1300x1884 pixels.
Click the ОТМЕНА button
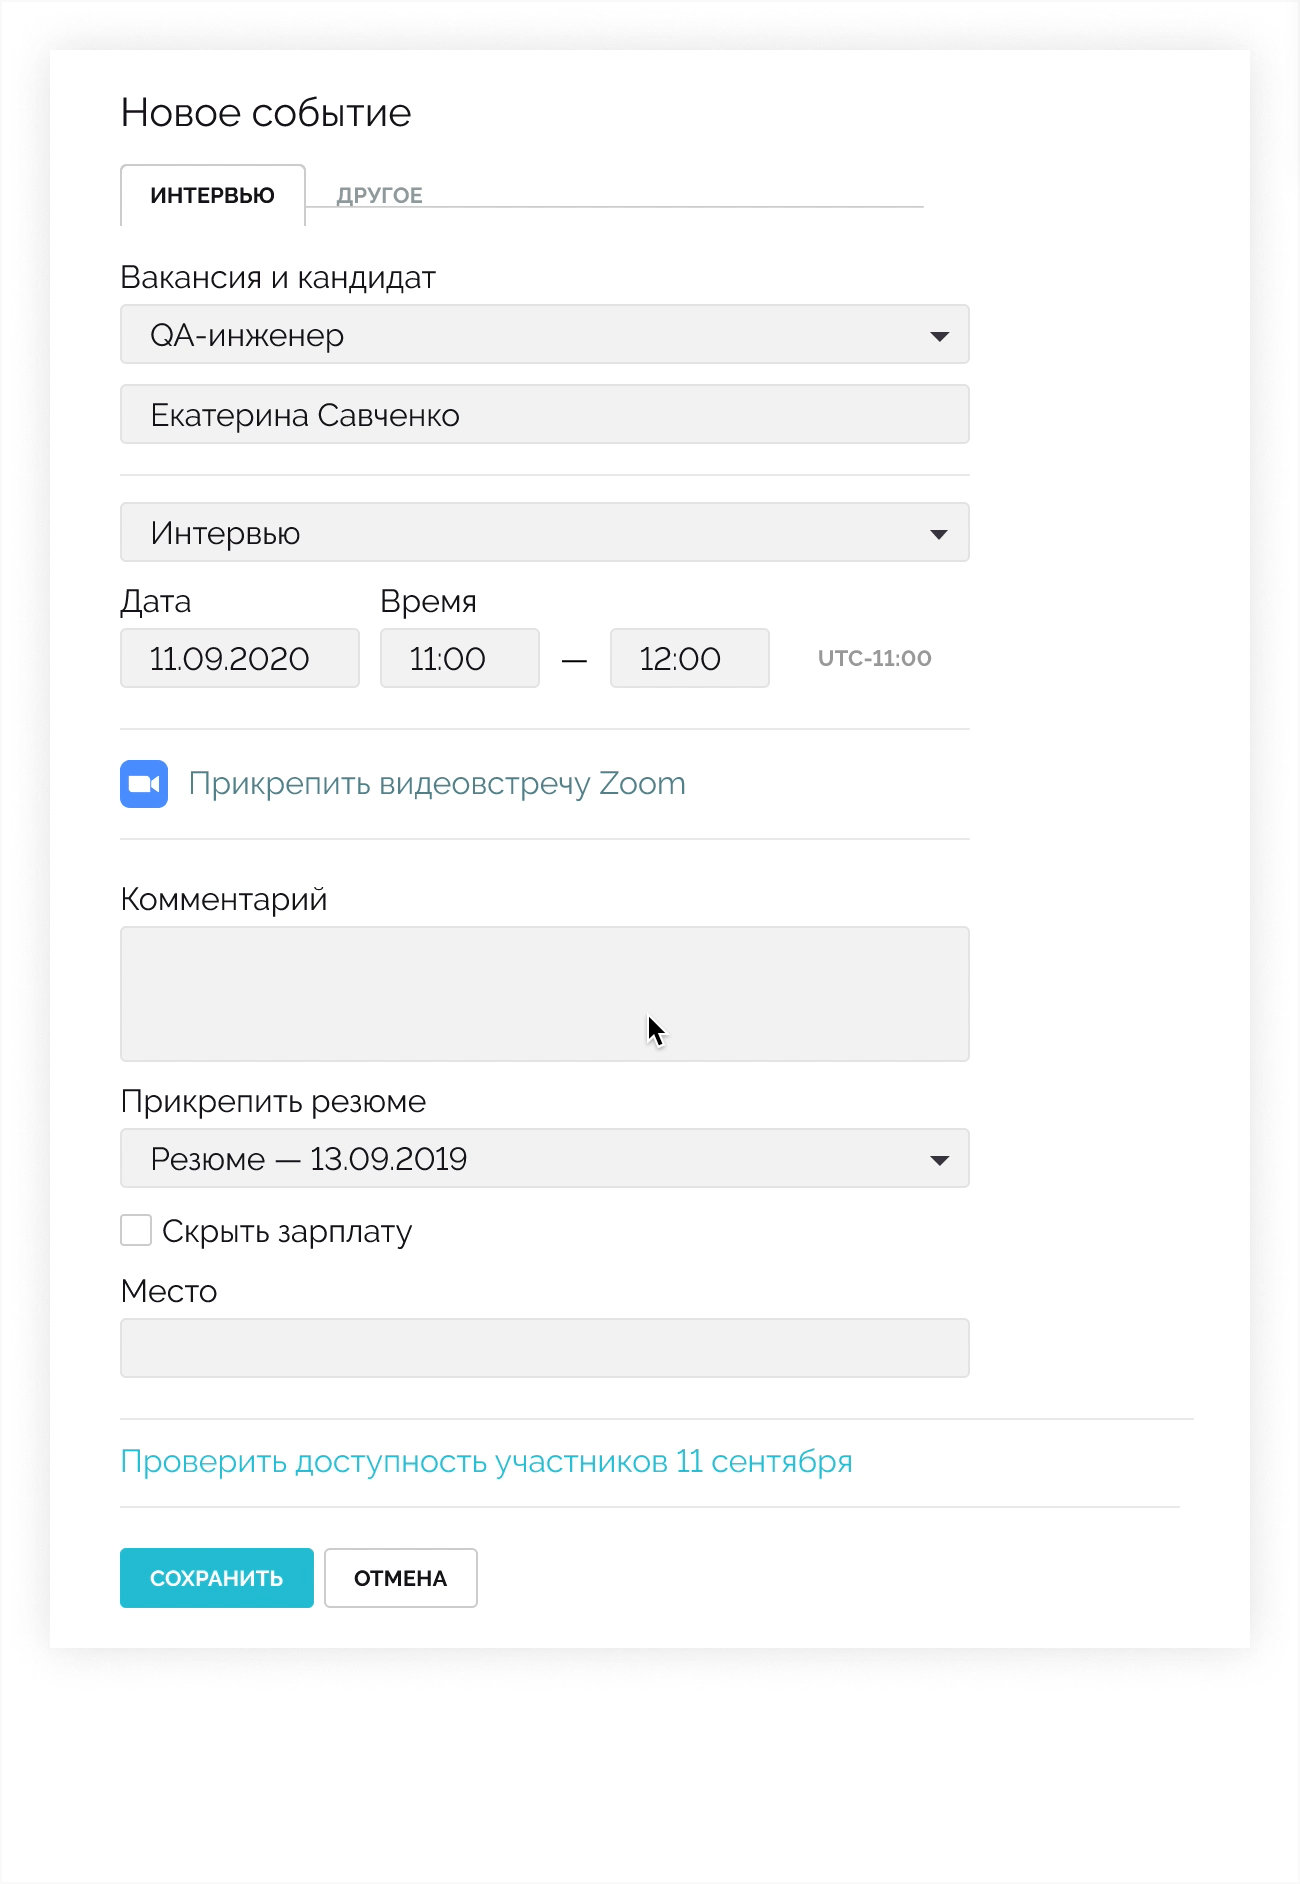(400, 1578)
